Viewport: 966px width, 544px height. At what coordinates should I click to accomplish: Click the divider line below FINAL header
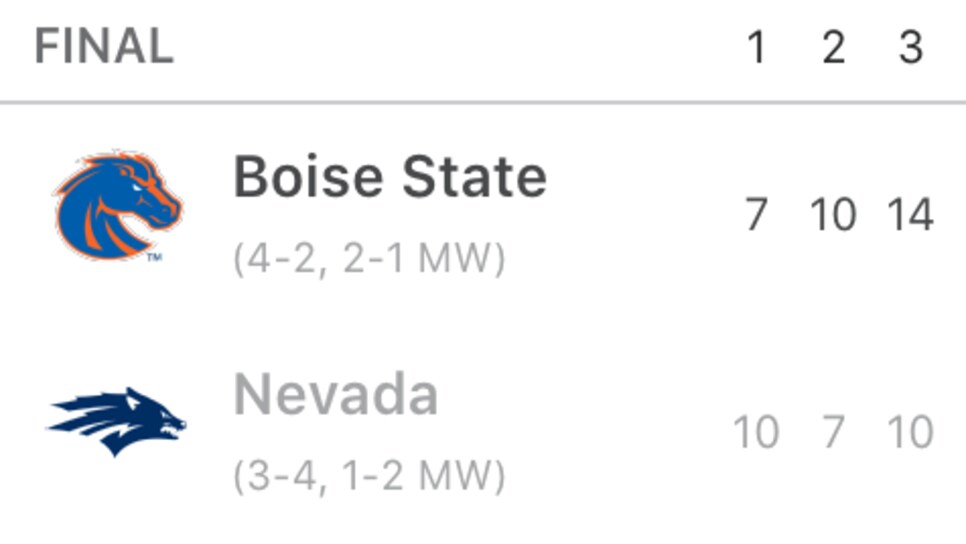[483, 102]
